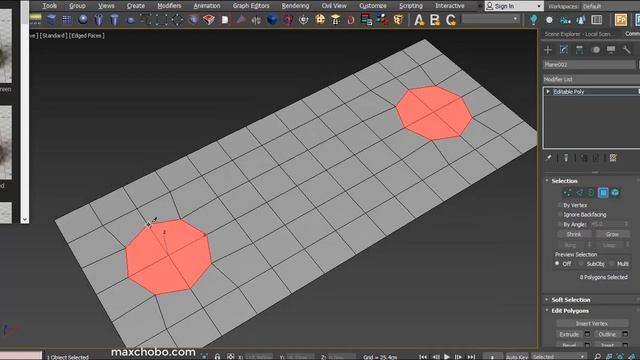Screen dimensions: 640x360
Task: Click the lightbulb toolbar icon
Action: (533, 20)
